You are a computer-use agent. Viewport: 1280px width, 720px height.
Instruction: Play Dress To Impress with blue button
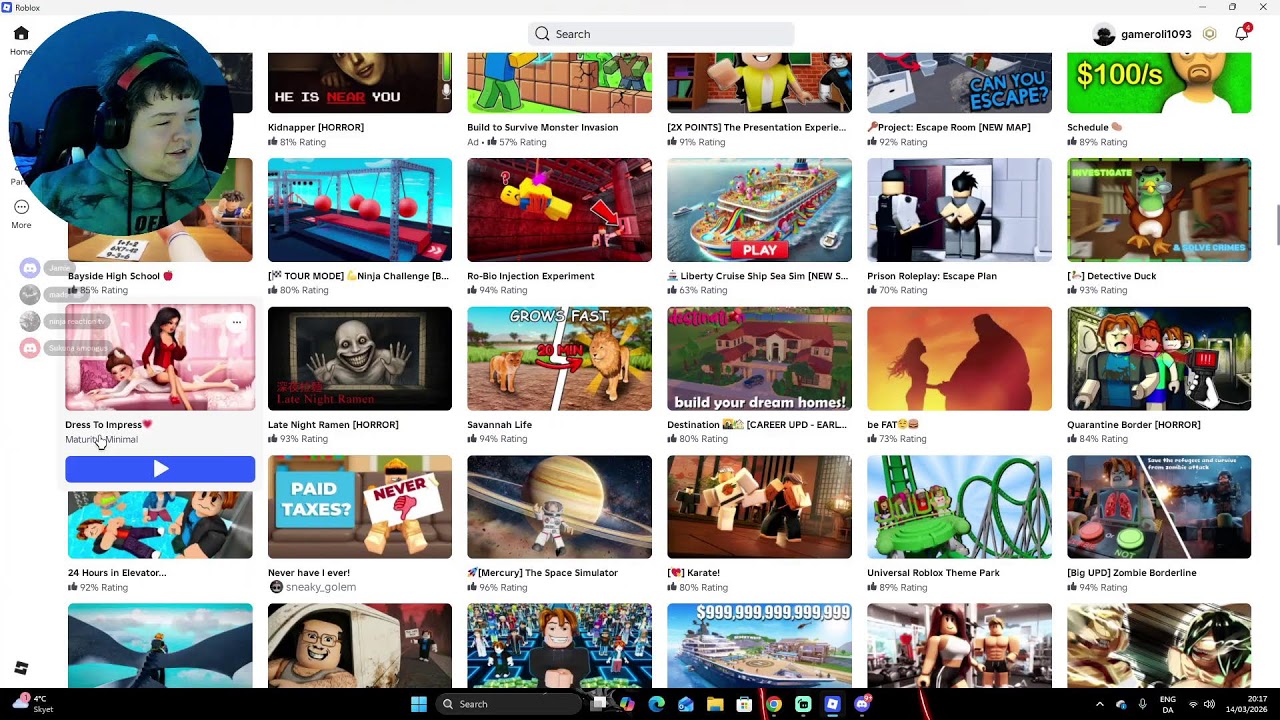click(x=160, y=469)
